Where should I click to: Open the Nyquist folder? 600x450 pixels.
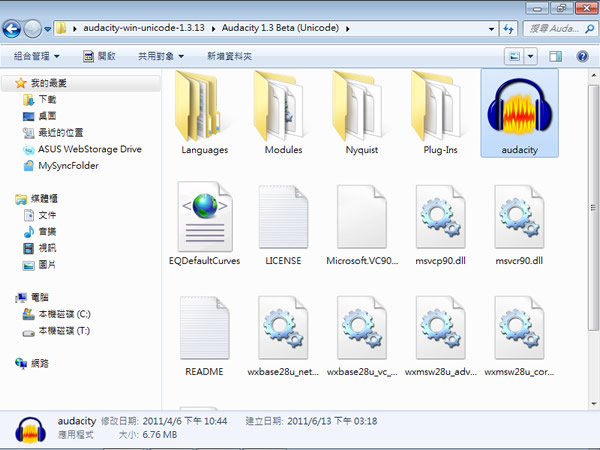[x=362, y=113]
